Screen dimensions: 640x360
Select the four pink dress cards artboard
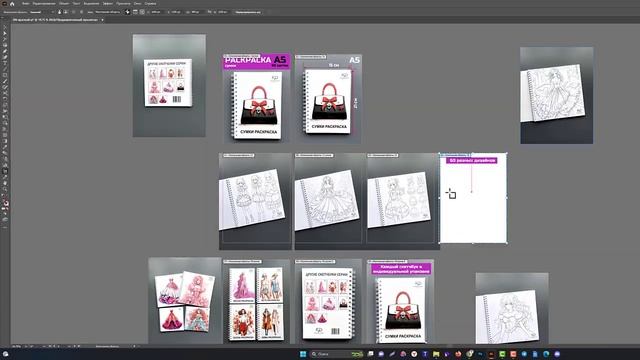185,300
